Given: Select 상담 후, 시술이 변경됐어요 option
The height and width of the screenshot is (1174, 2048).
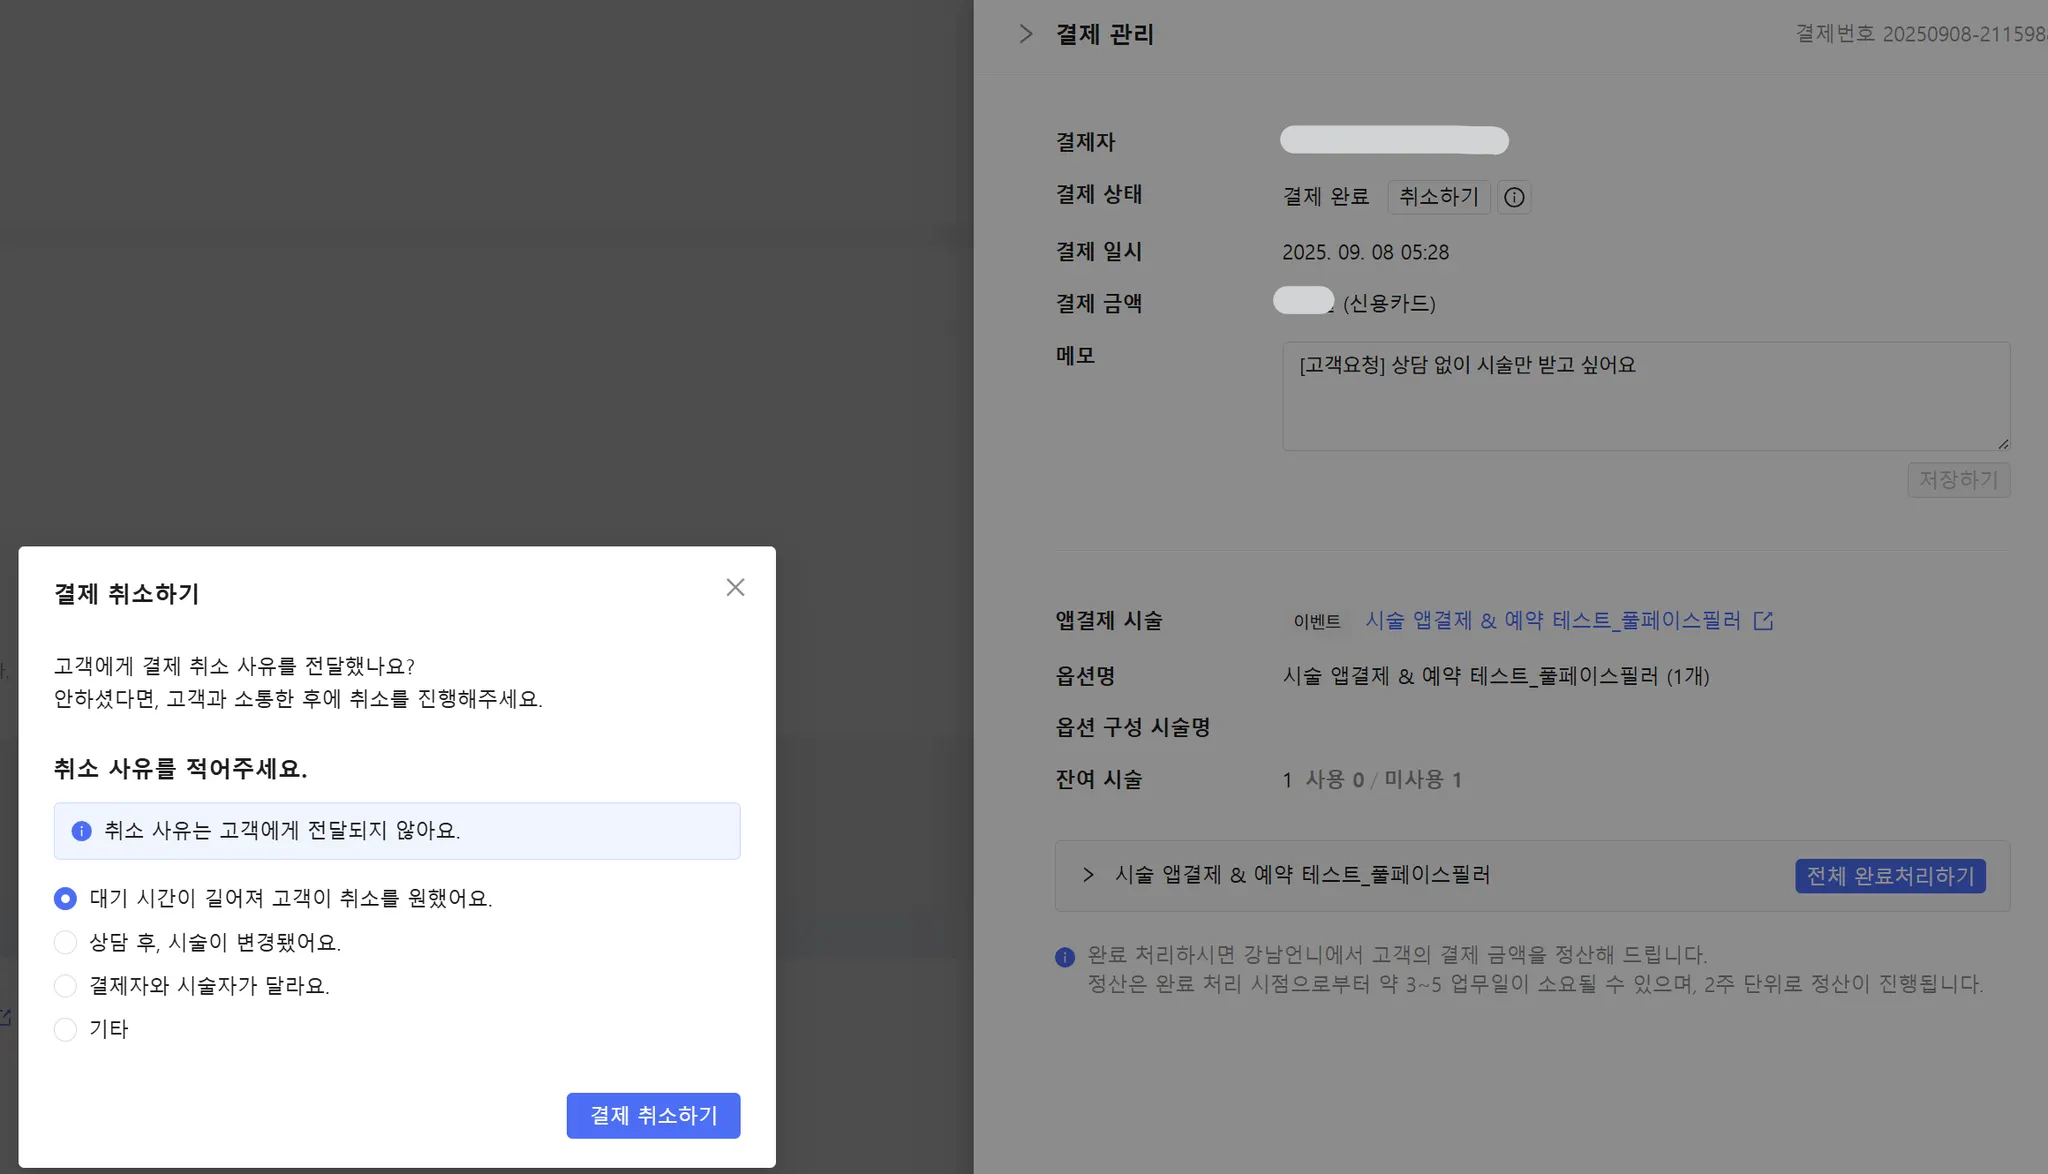Looking at the screenshot, I should coord(65,942).
